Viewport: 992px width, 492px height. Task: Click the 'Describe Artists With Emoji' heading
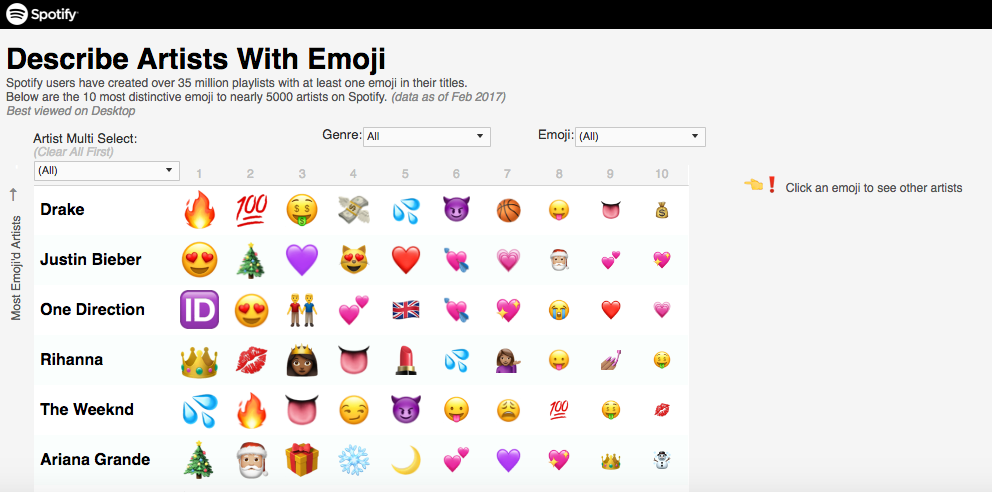tap(196, 59)
